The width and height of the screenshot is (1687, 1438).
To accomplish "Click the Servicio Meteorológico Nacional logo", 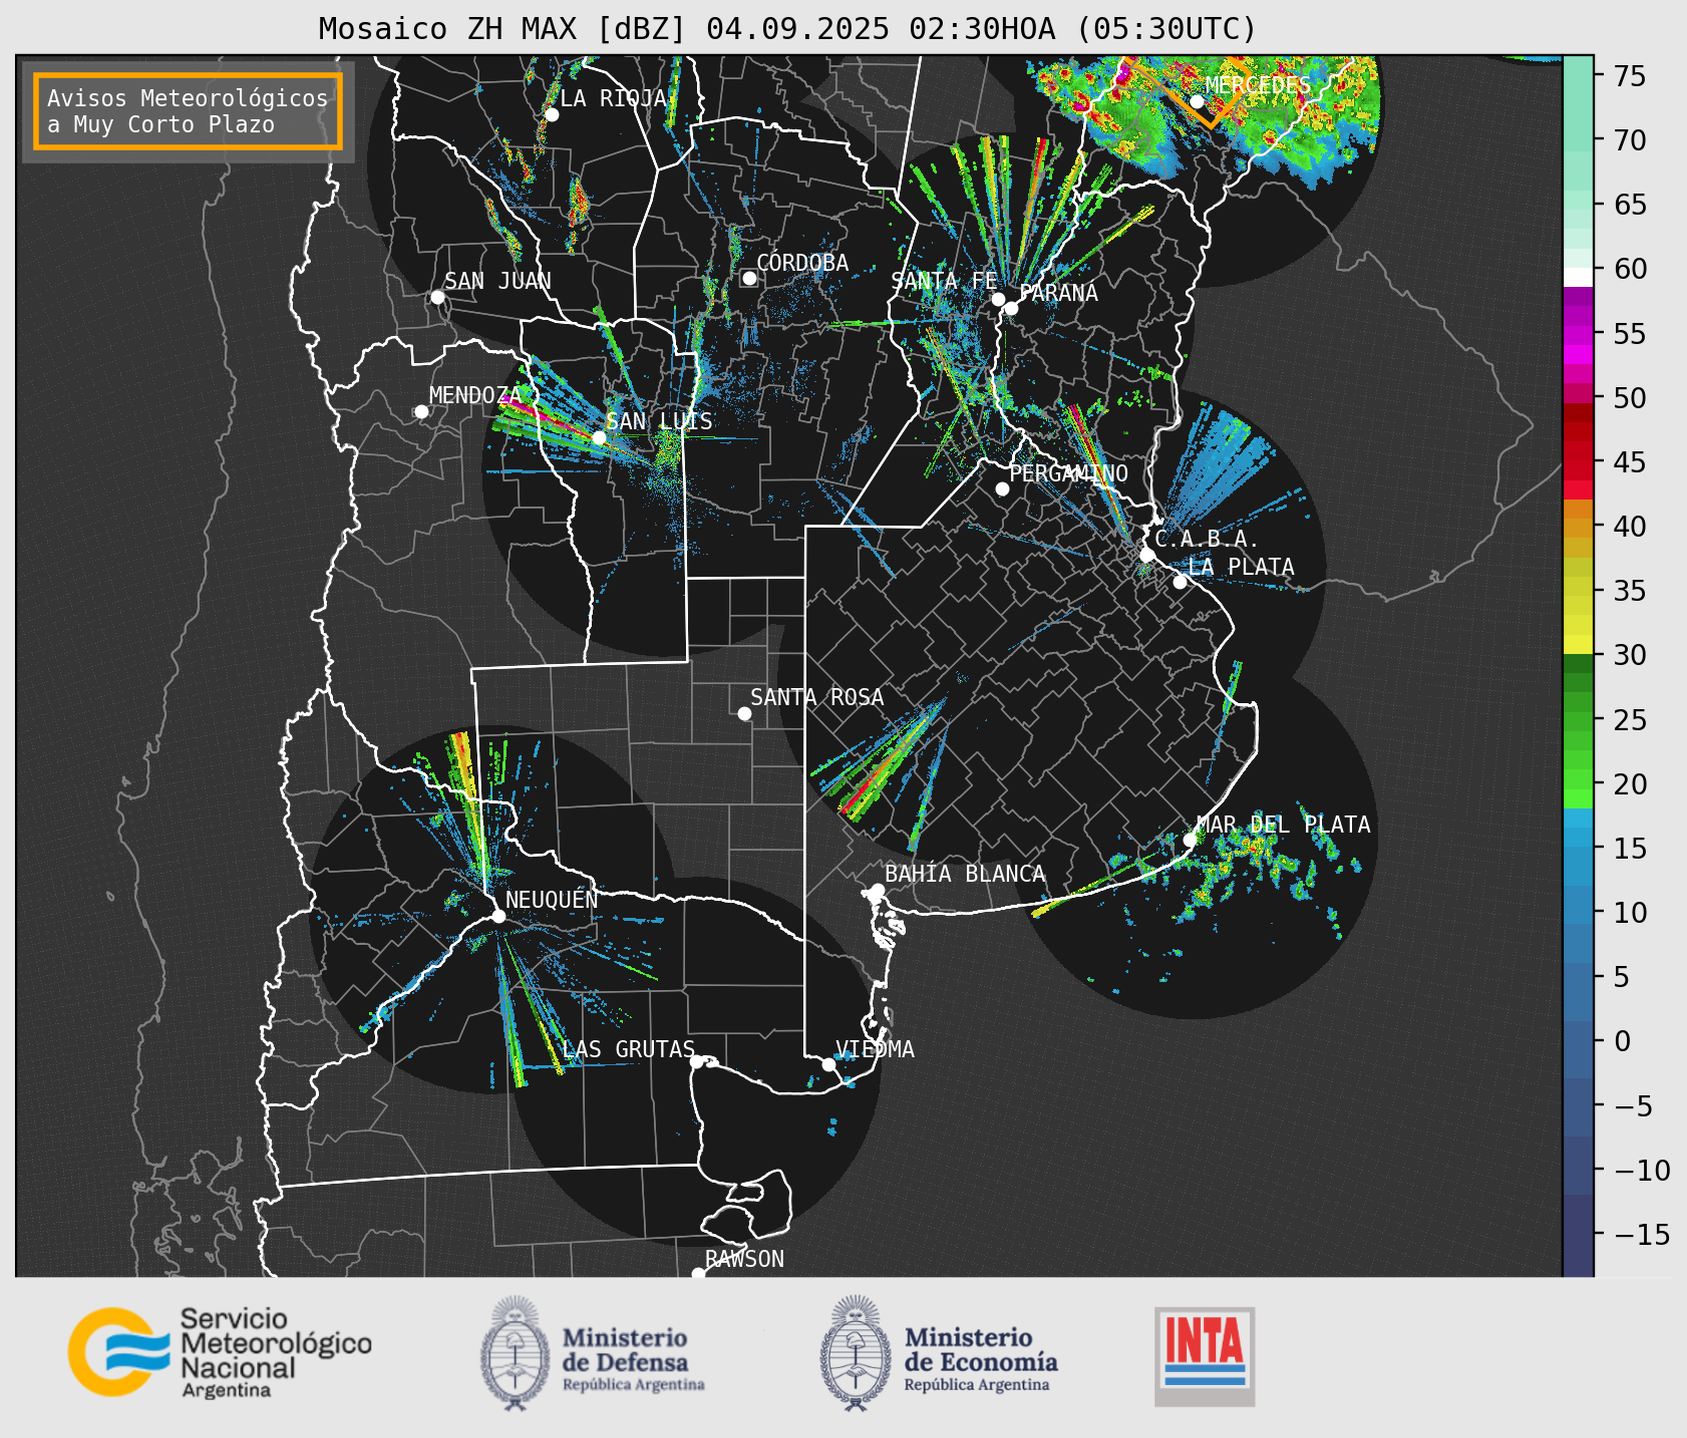I will coord(220,1352).
